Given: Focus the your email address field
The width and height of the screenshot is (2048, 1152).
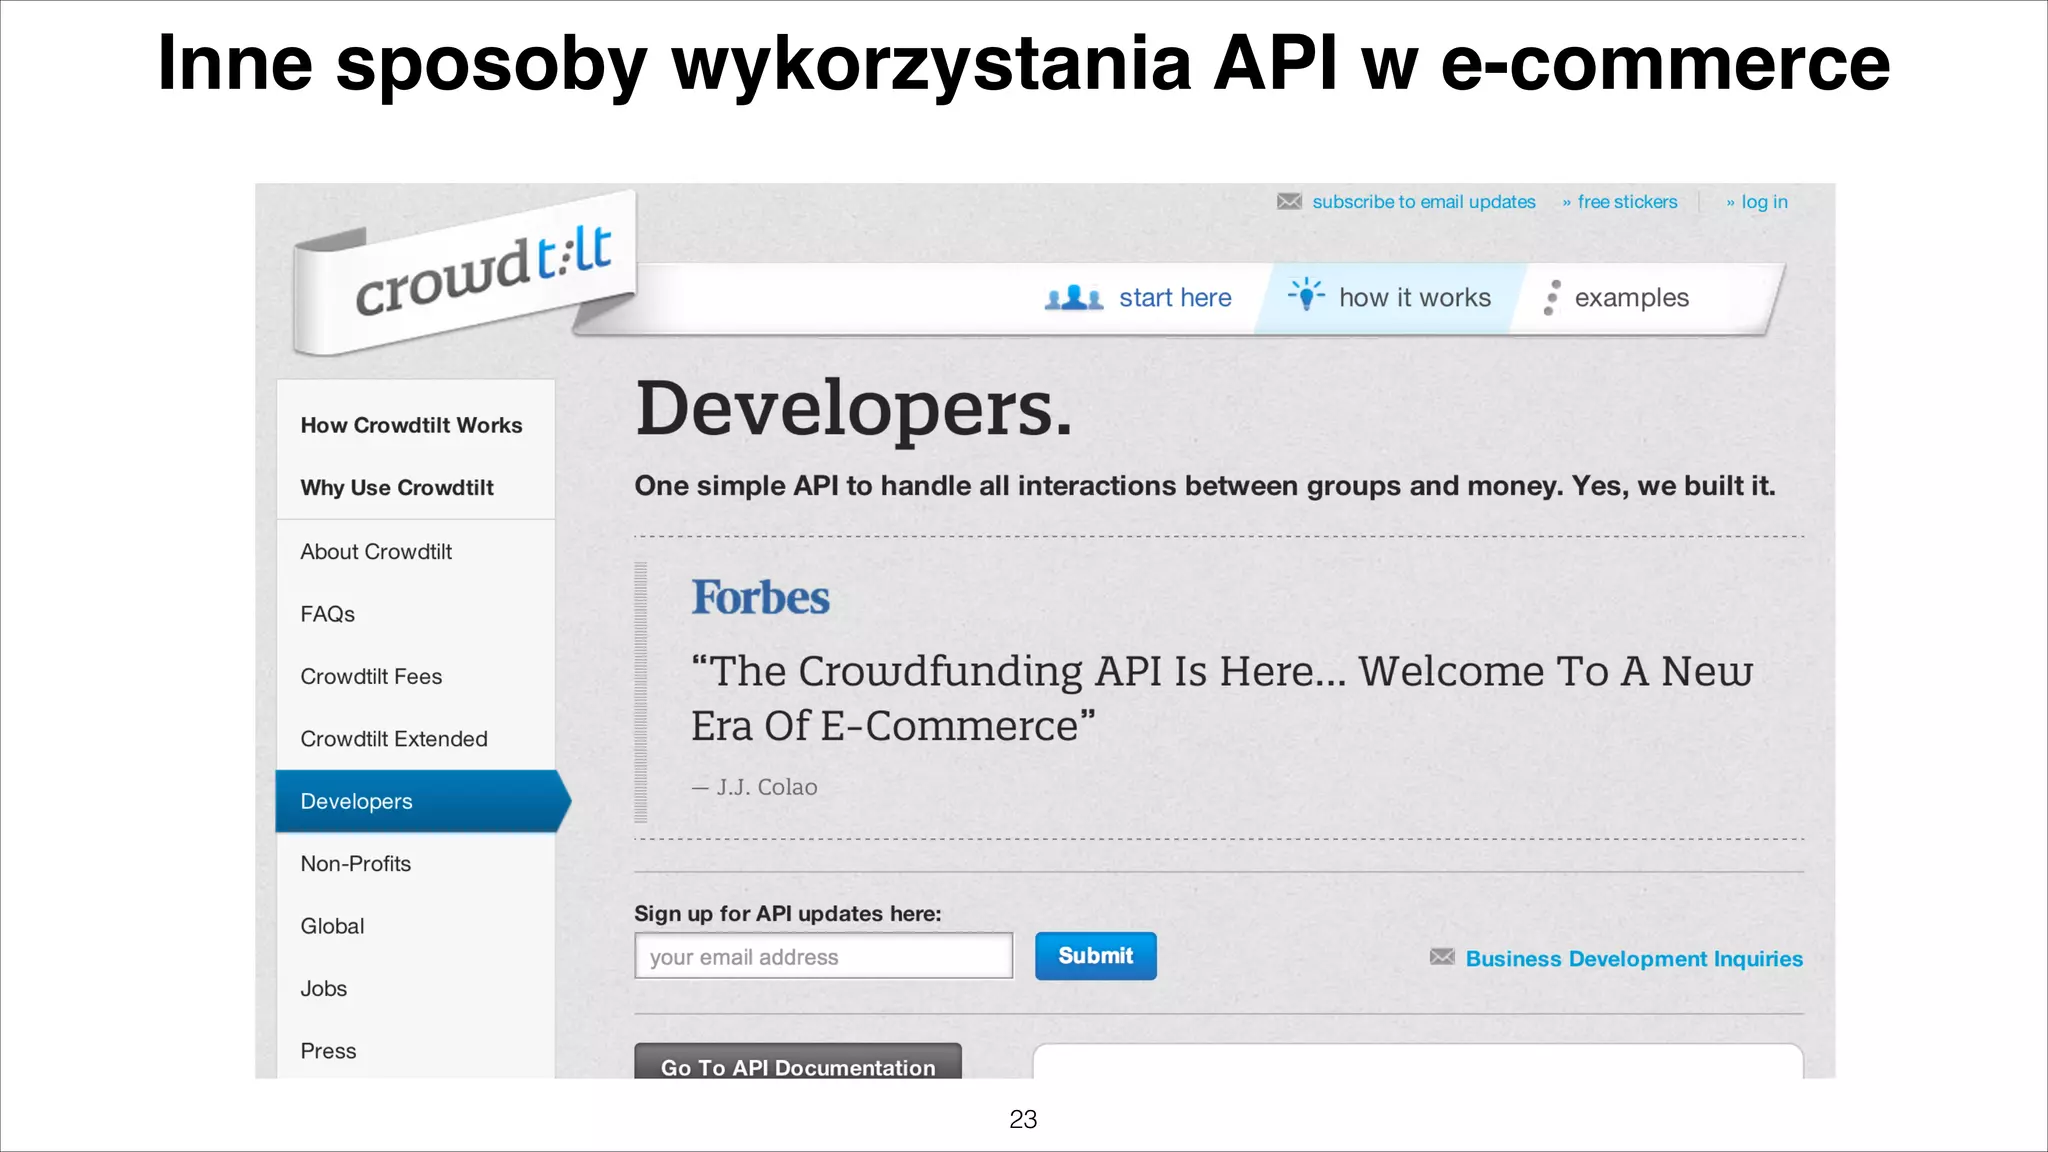Looking at the screenshot, I should pos(823,956).
